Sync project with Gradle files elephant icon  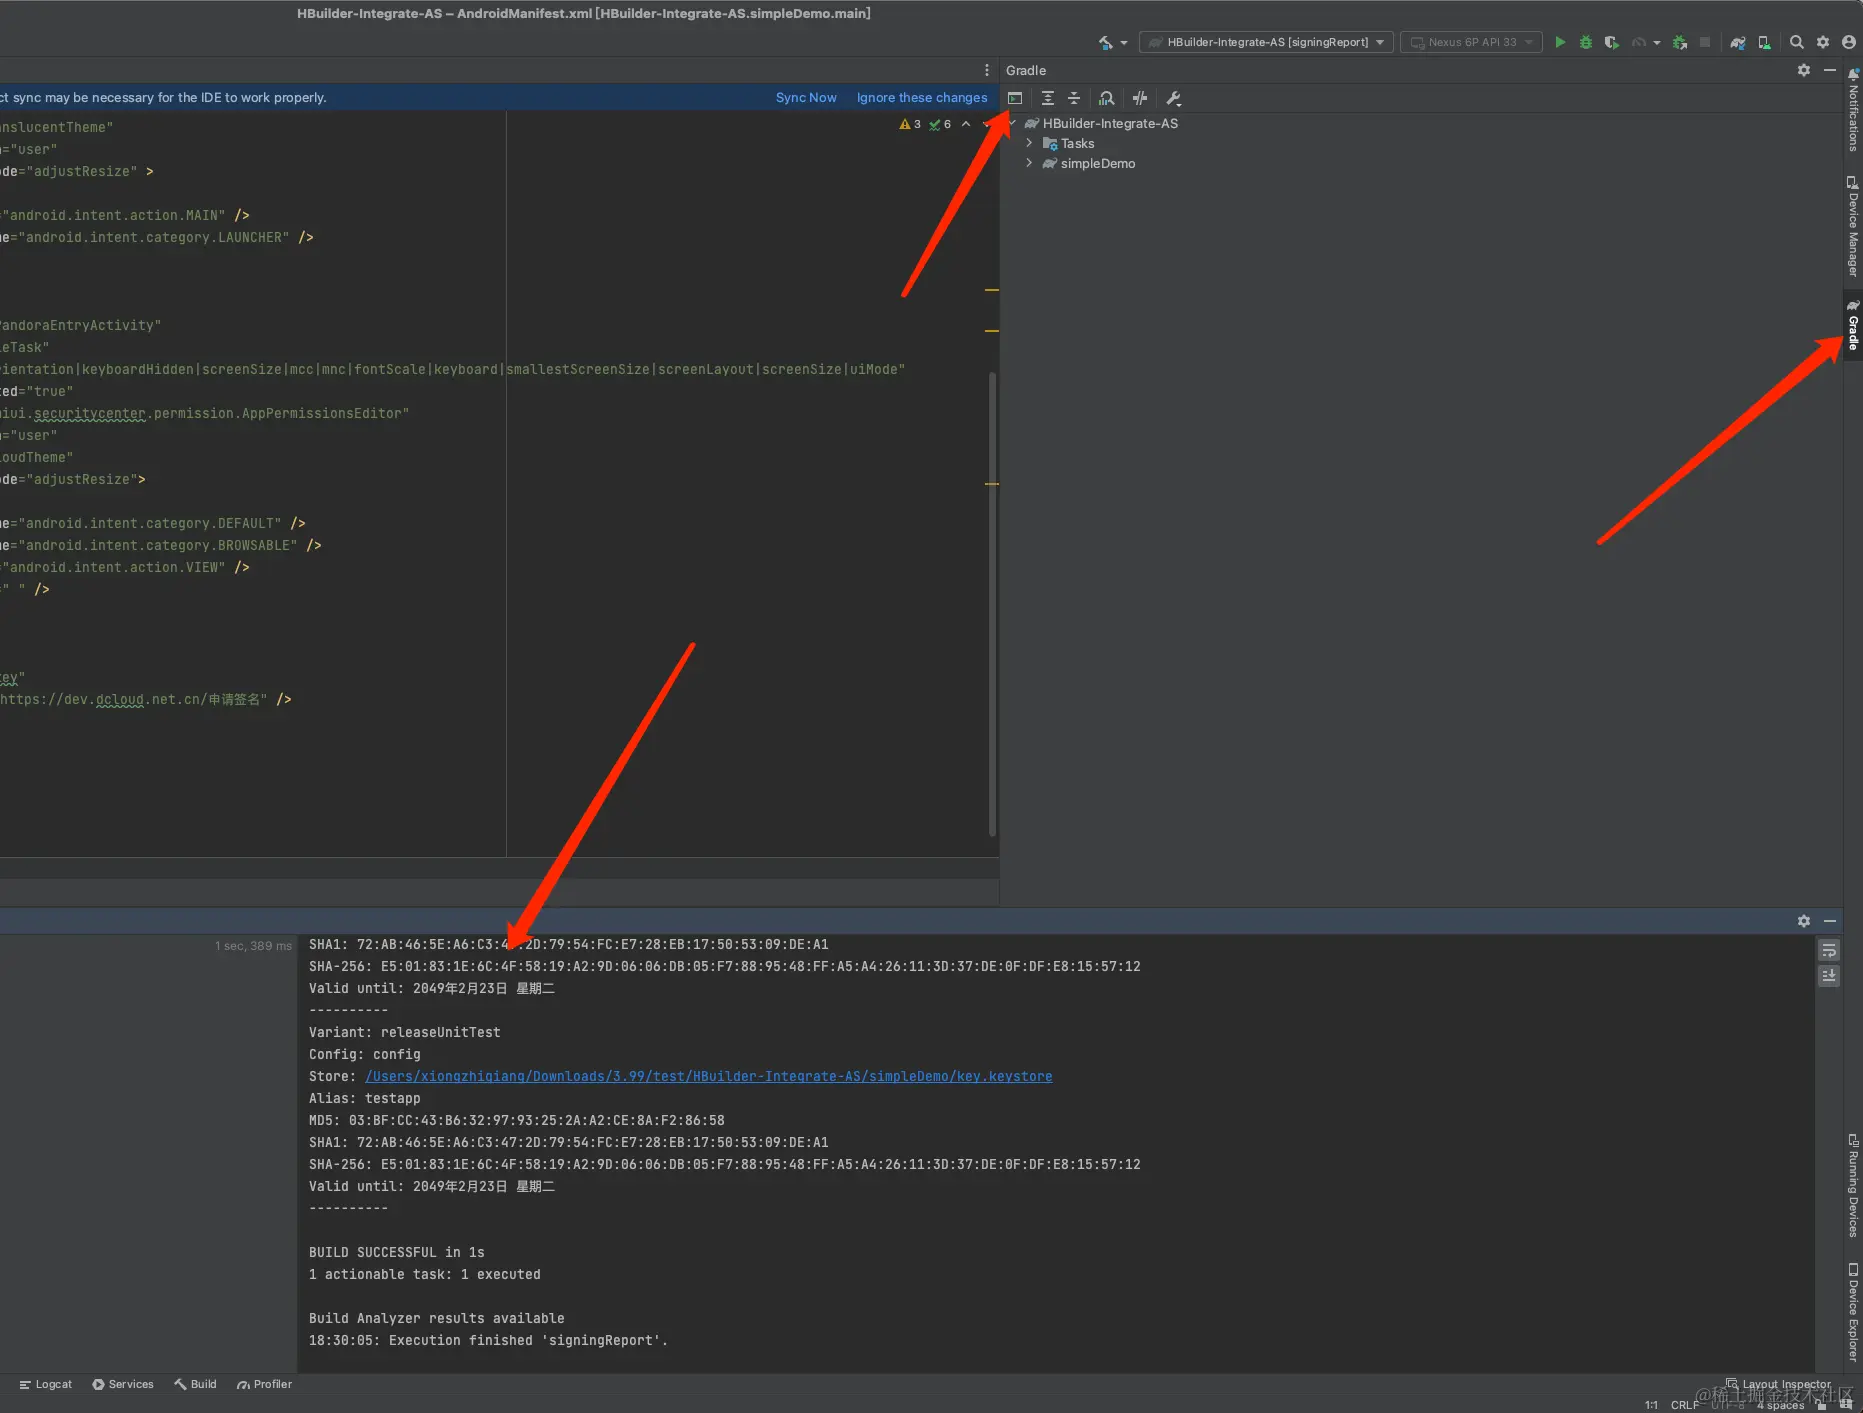1738,42
